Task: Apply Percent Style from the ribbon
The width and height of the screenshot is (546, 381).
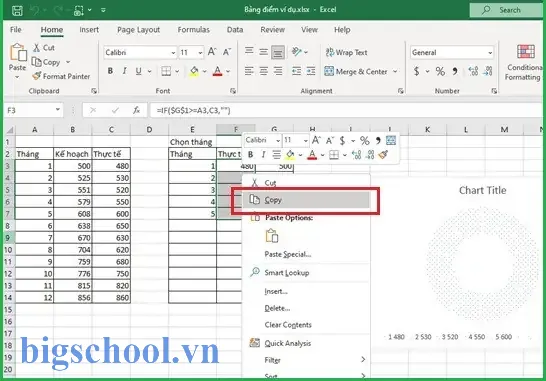Action: tap(440, 71)
